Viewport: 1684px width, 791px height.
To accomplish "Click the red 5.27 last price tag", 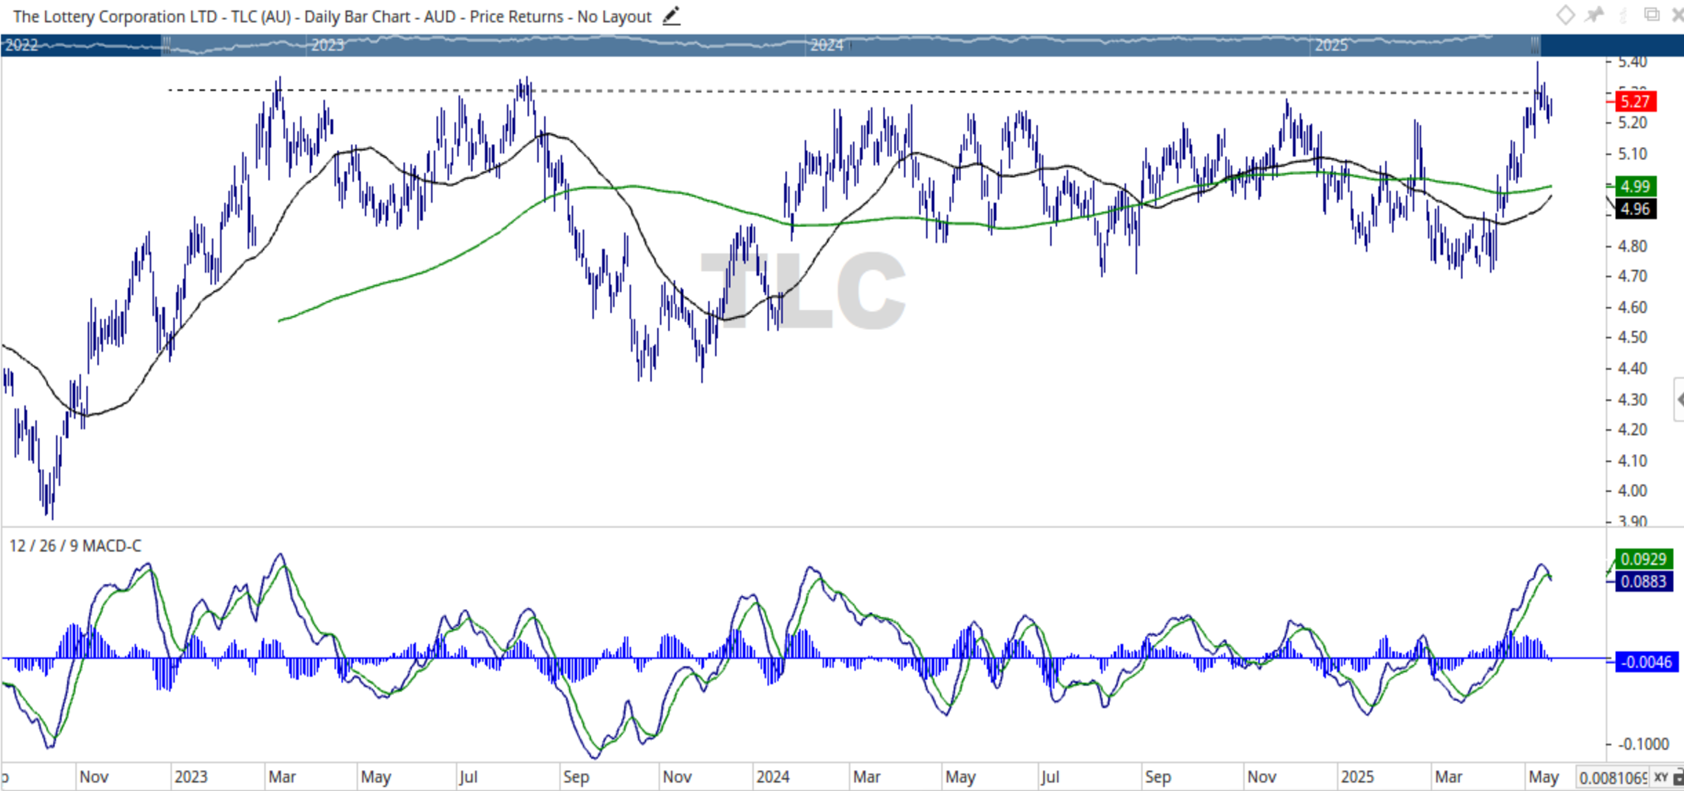I will click(1634, 102).
